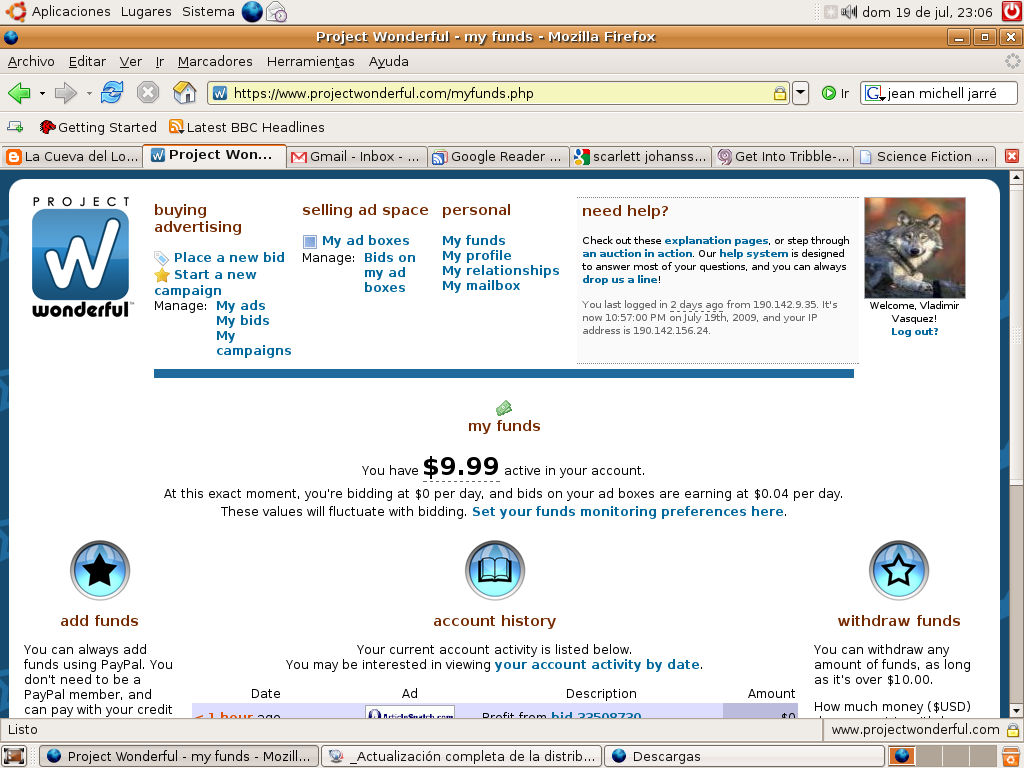Close the current tab with red X

[x=1012, y=156]
